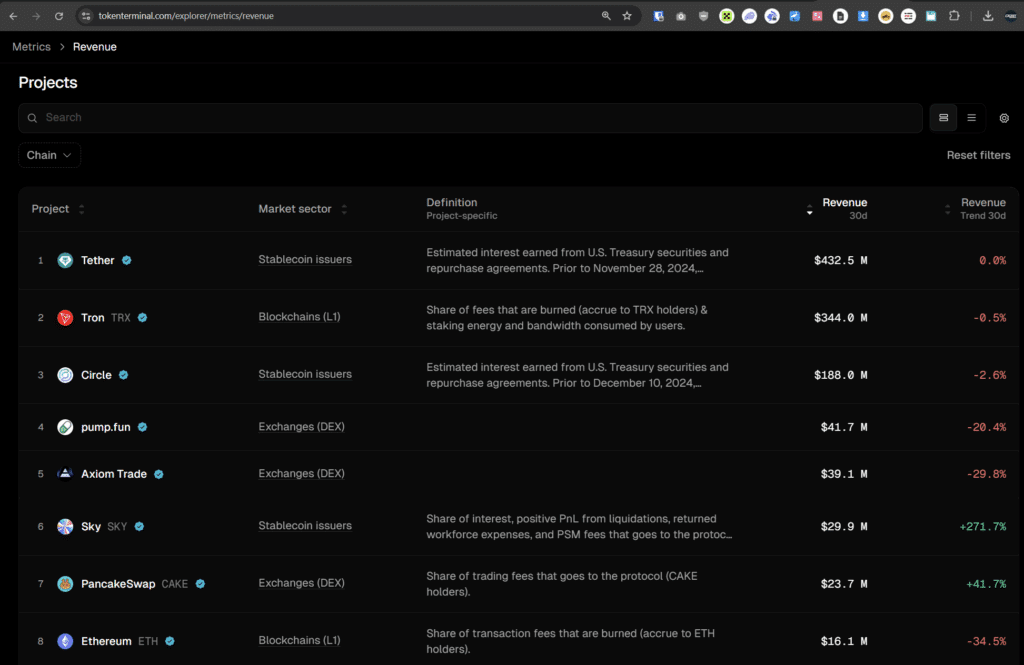Screen dimensions: 1024x665
Task: Click PancakeSwap's definition about trading fees
Action: 562,584
